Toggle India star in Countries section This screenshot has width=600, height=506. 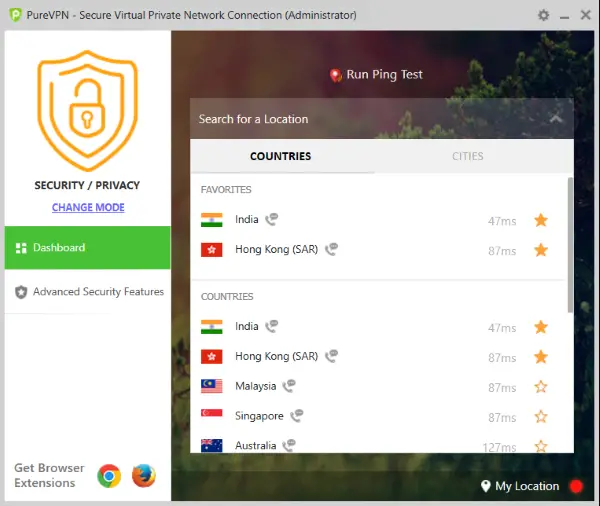point(541,327)
